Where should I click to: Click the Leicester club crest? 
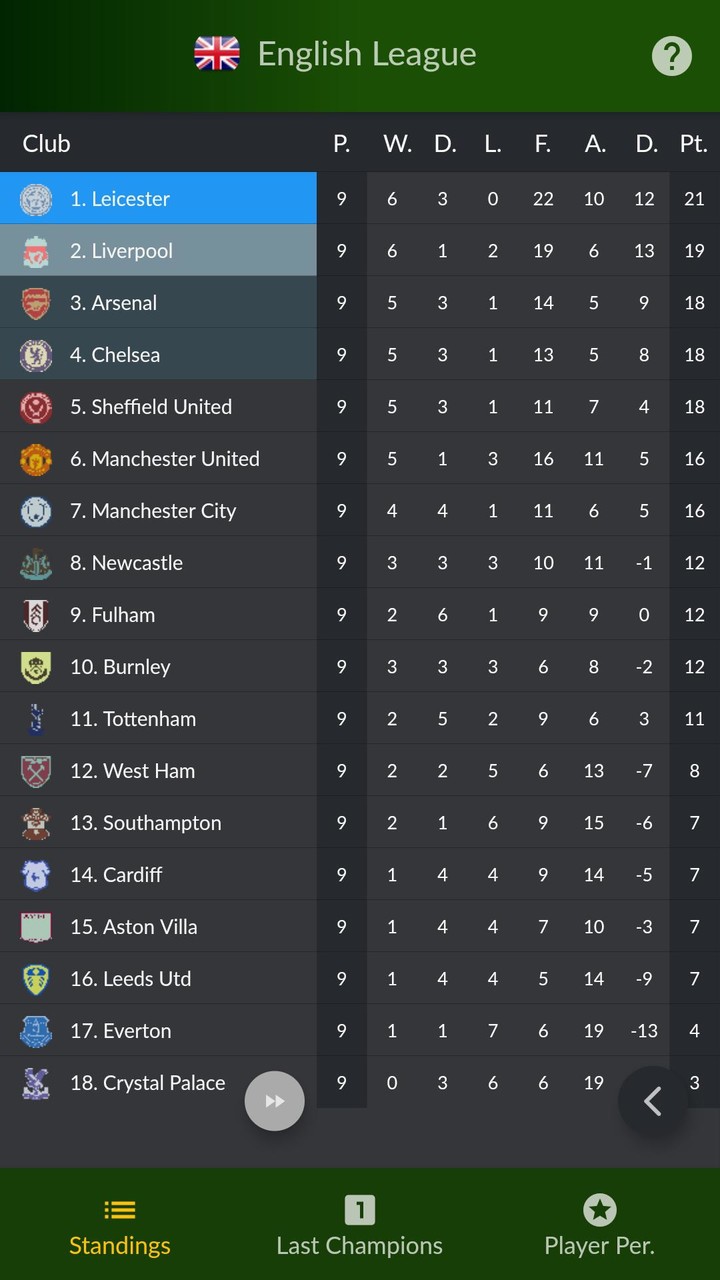[36, 199]
